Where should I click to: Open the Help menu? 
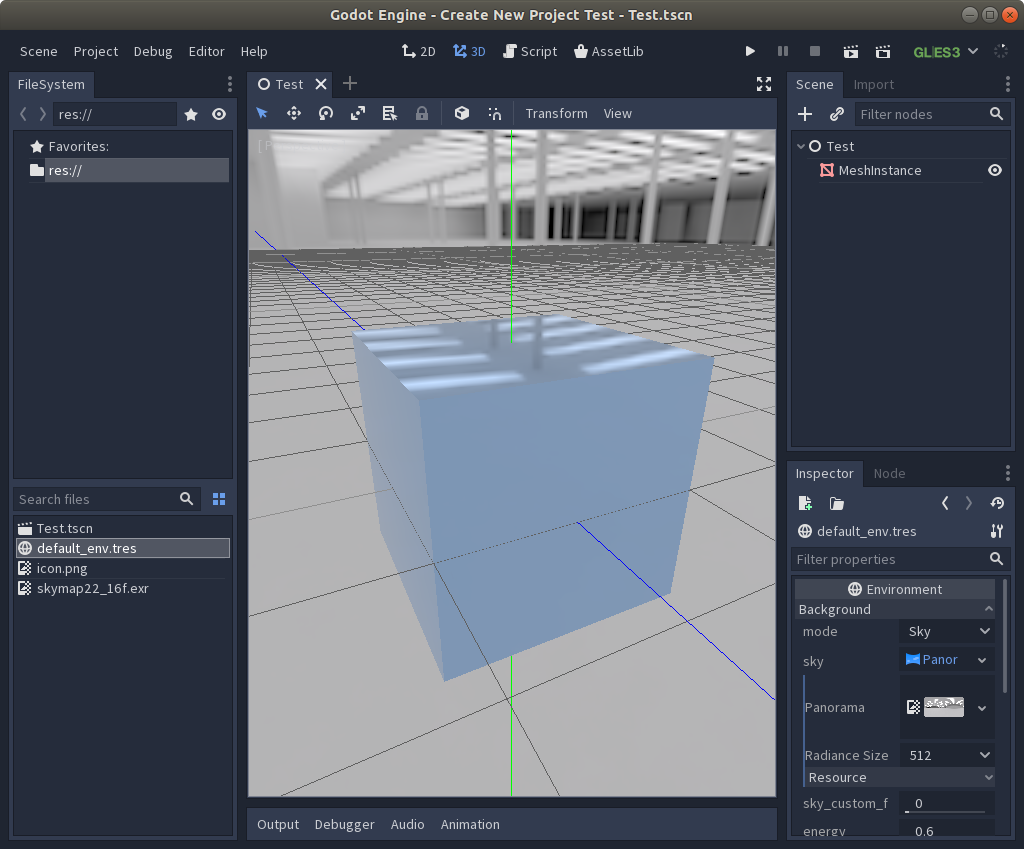point(254,52)
